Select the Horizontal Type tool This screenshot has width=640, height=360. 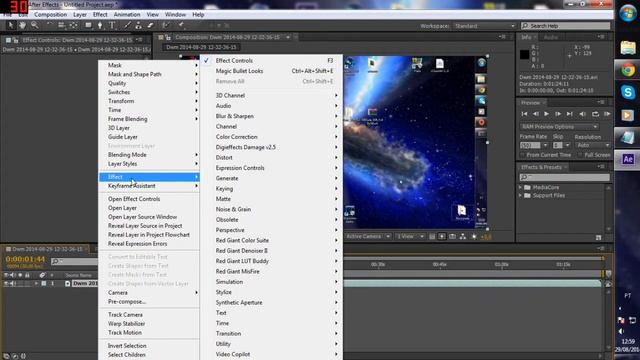(112, 25)
